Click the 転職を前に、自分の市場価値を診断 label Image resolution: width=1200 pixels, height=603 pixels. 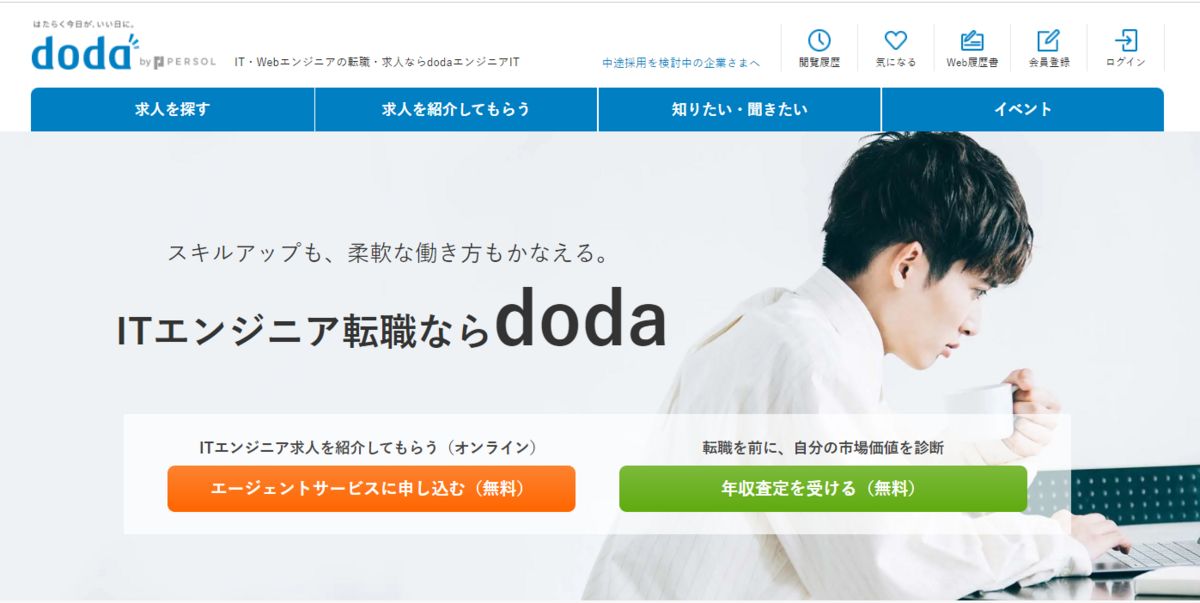823,447
